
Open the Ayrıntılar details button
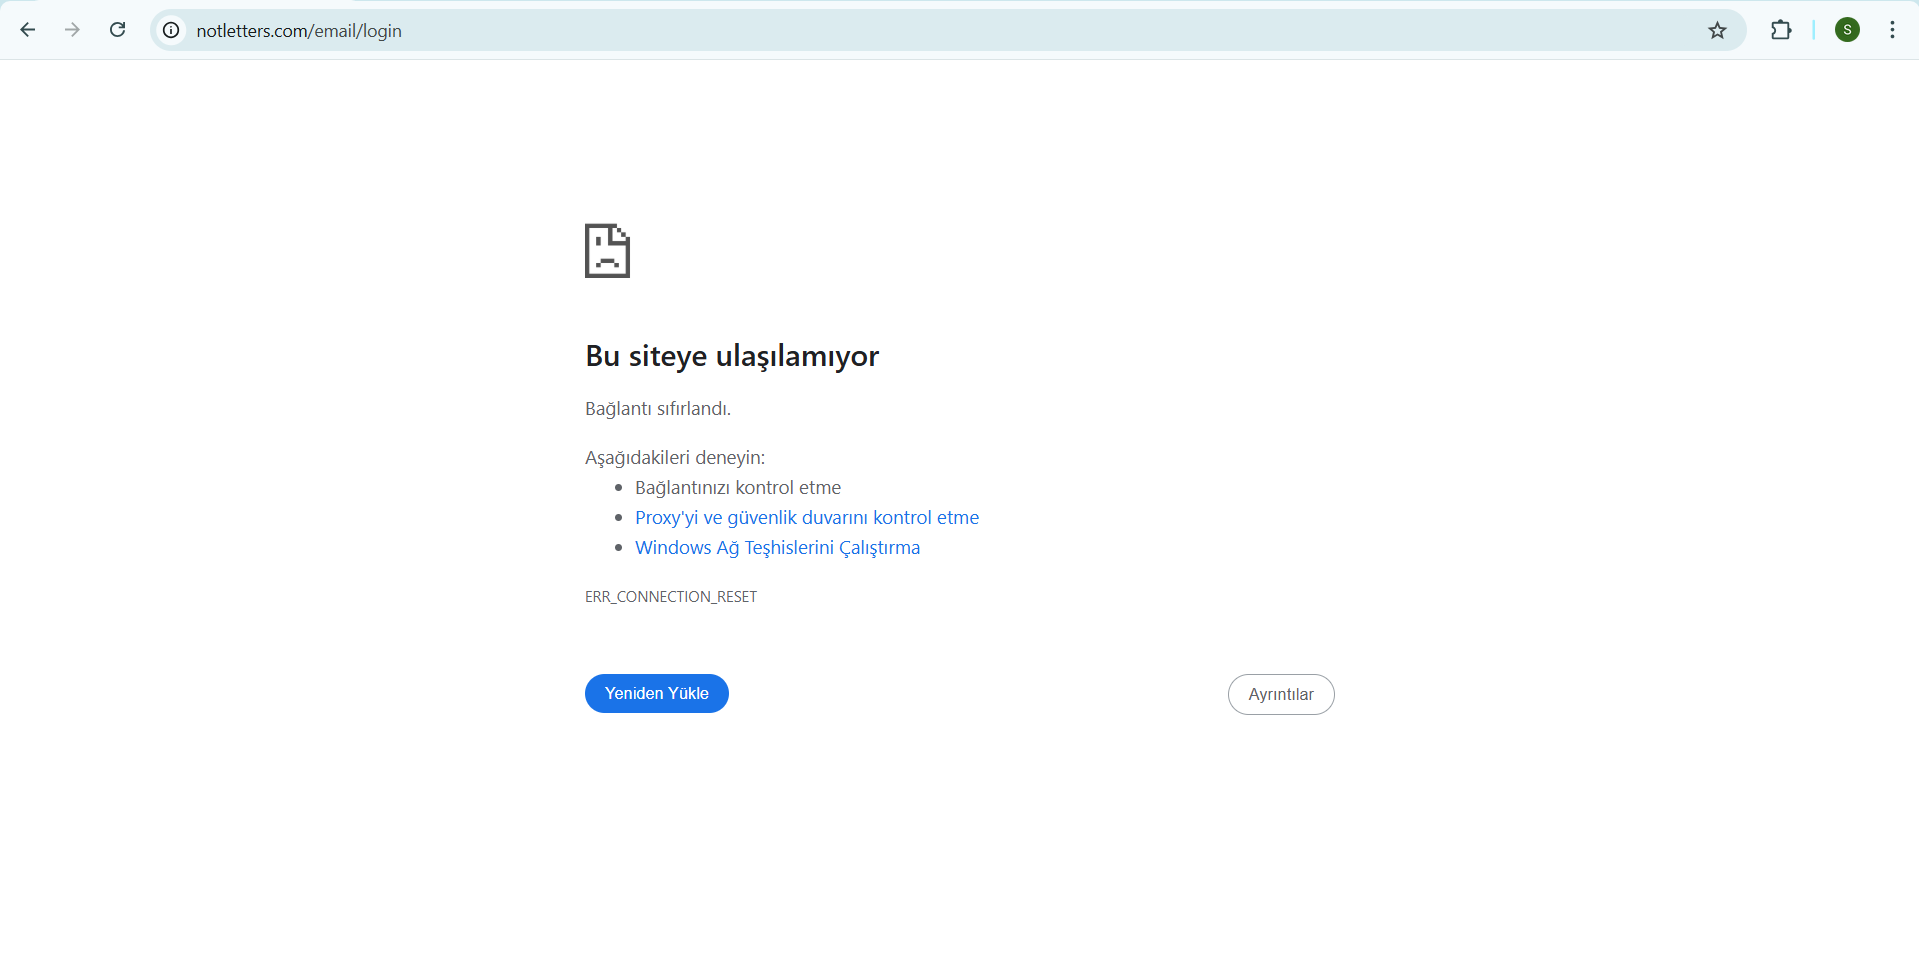(1281, 694)
